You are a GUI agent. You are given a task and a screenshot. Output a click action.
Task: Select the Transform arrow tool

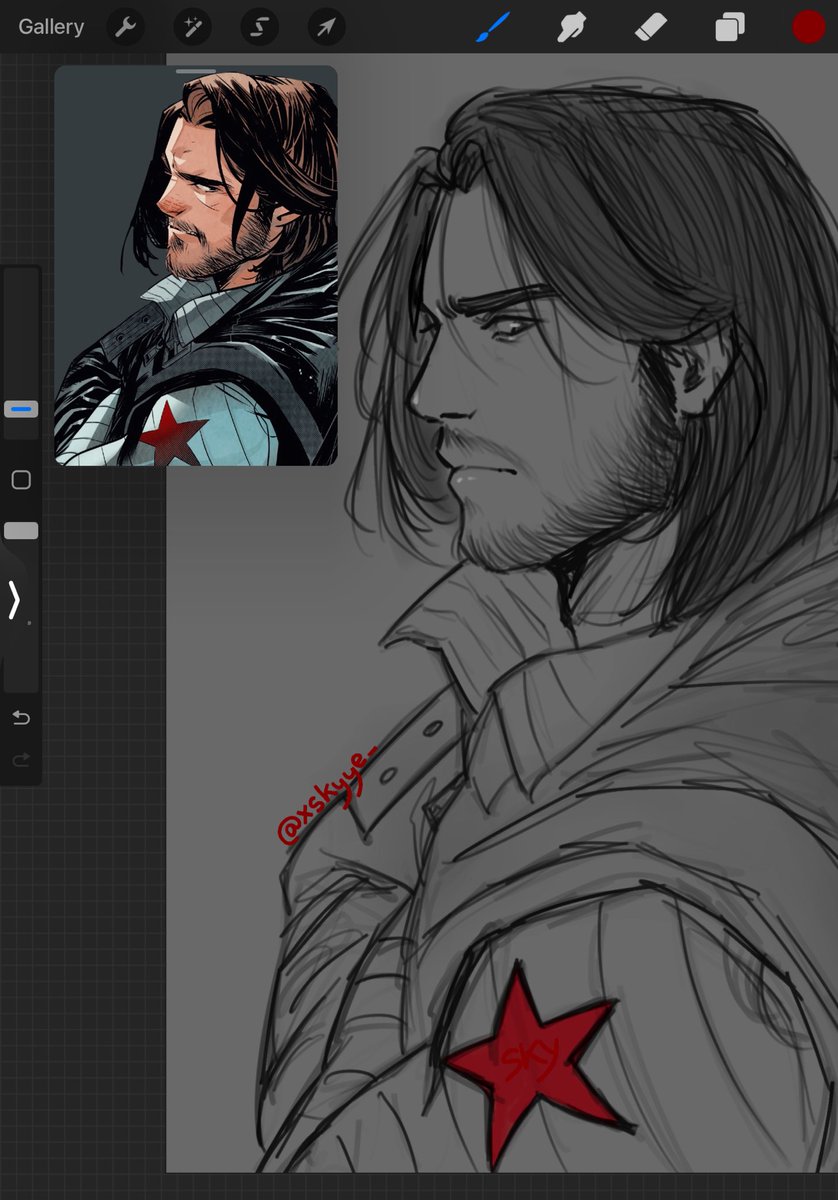pos(324,26)
